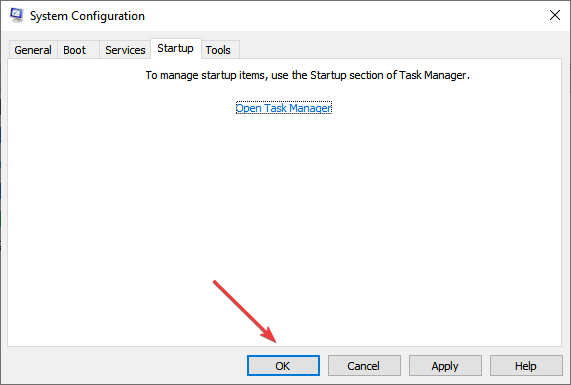The width and height of the screenshot is (571, 385).
Task: Click the OK button
Action: click(283, 366)
